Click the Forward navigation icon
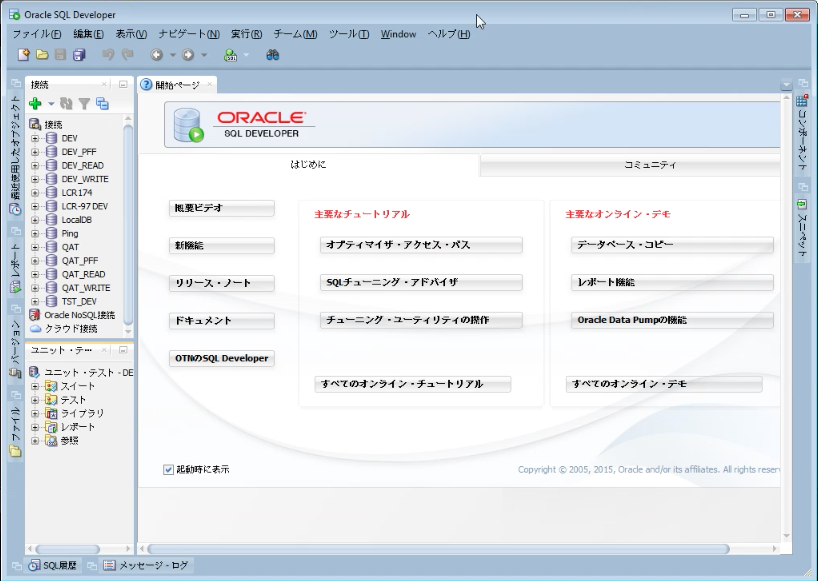Viewport: 818px width, 581px height. pos(188,55)
